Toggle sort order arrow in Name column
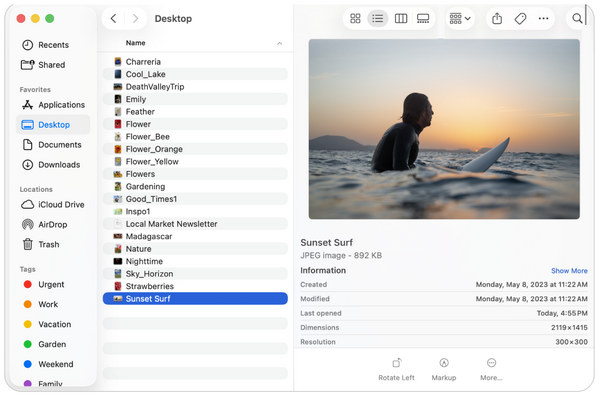Image resolution: width=600 pixels, height=397 pixels. click(x=279, y=43)
